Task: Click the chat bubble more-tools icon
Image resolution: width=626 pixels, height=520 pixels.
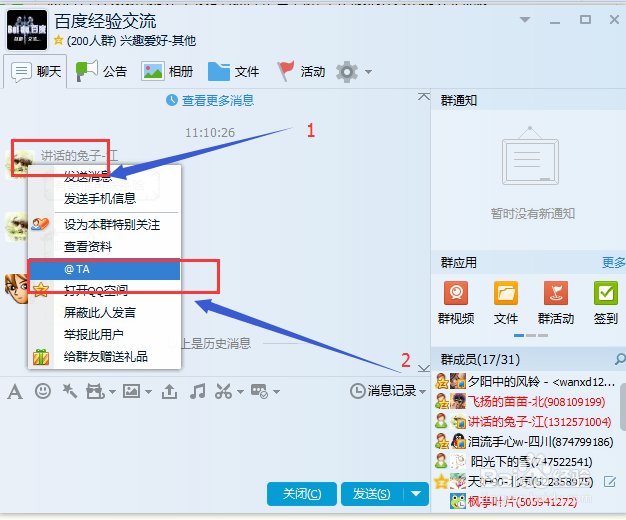Action: (260, 391)
